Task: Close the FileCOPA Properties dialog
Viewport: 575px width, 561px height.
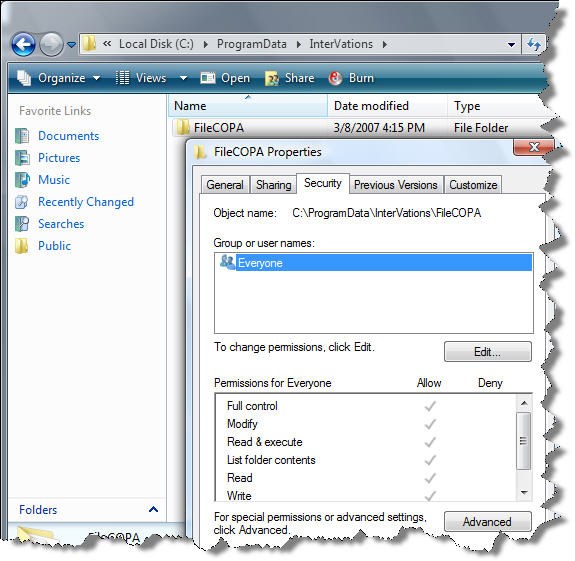Action: 534,147
